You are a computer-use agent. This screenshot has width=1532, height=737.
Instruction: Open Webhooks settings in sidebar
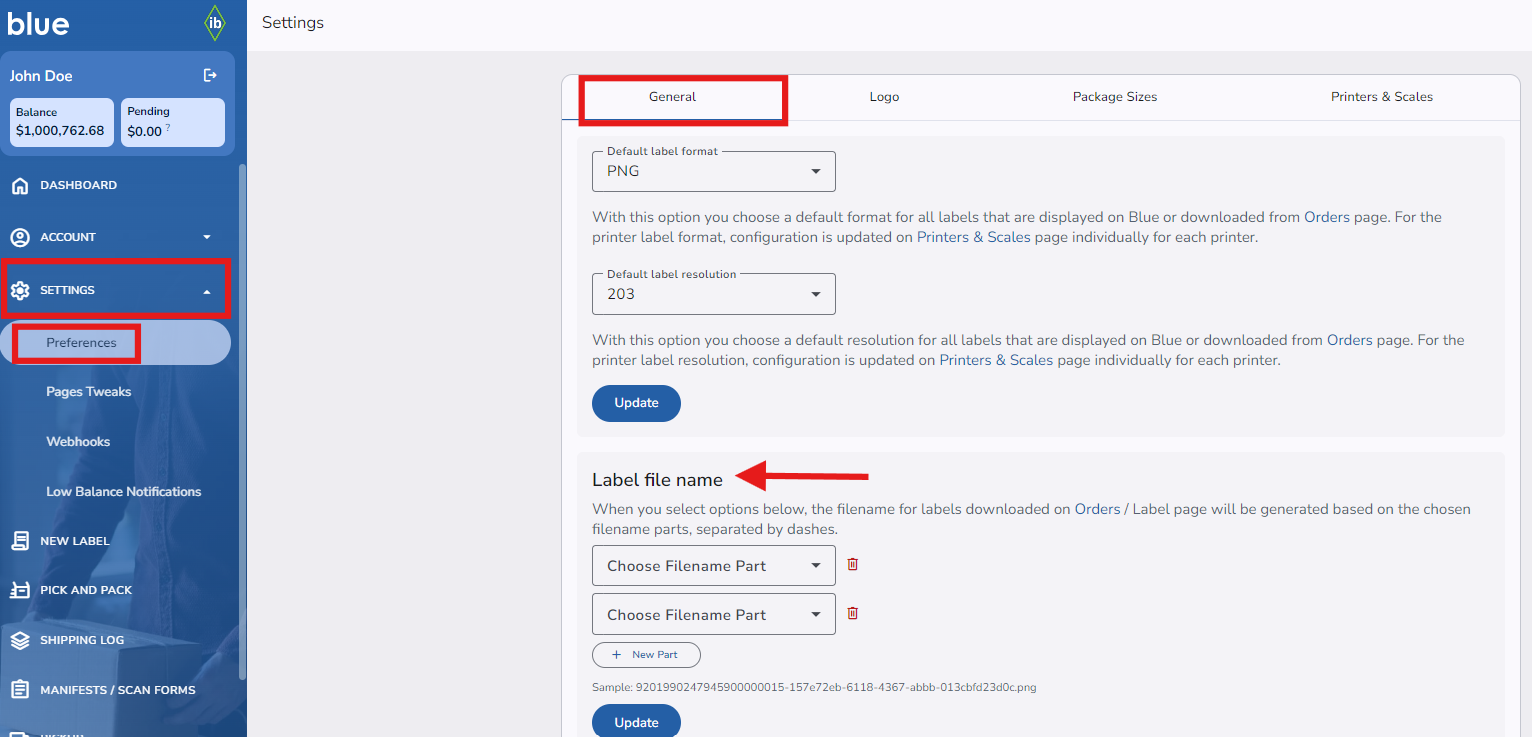(x=78, y=442)
